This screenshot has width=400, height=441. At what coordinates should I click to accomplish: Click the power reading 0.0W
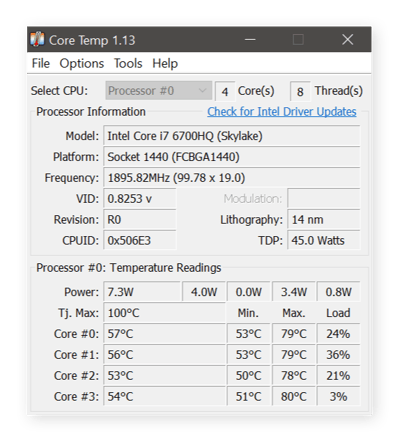(x=249, y=292)
